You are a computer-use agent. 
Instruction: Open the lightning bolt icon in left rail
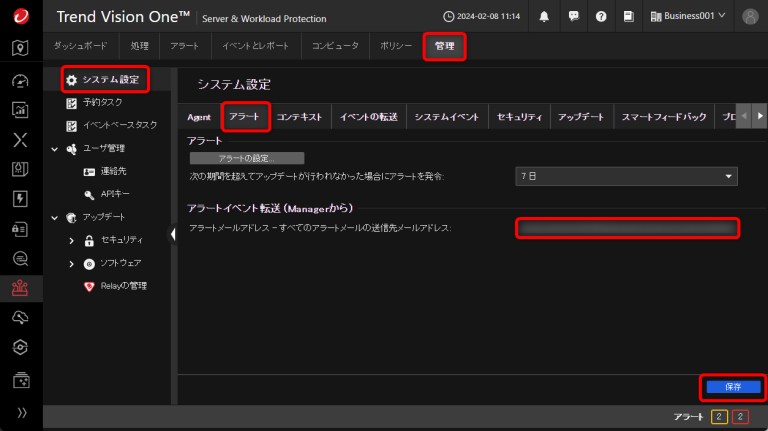20,199
